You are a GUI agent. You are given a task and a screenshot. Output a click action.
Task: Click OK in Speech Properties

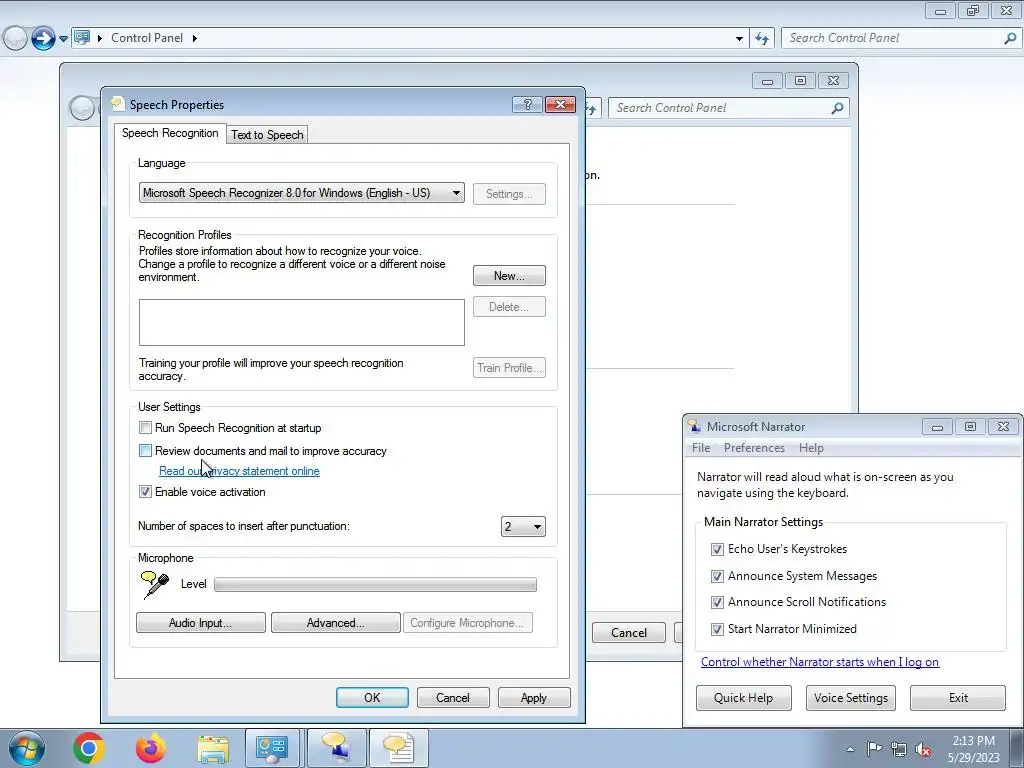pyautogui.click(x=372, y=697)
